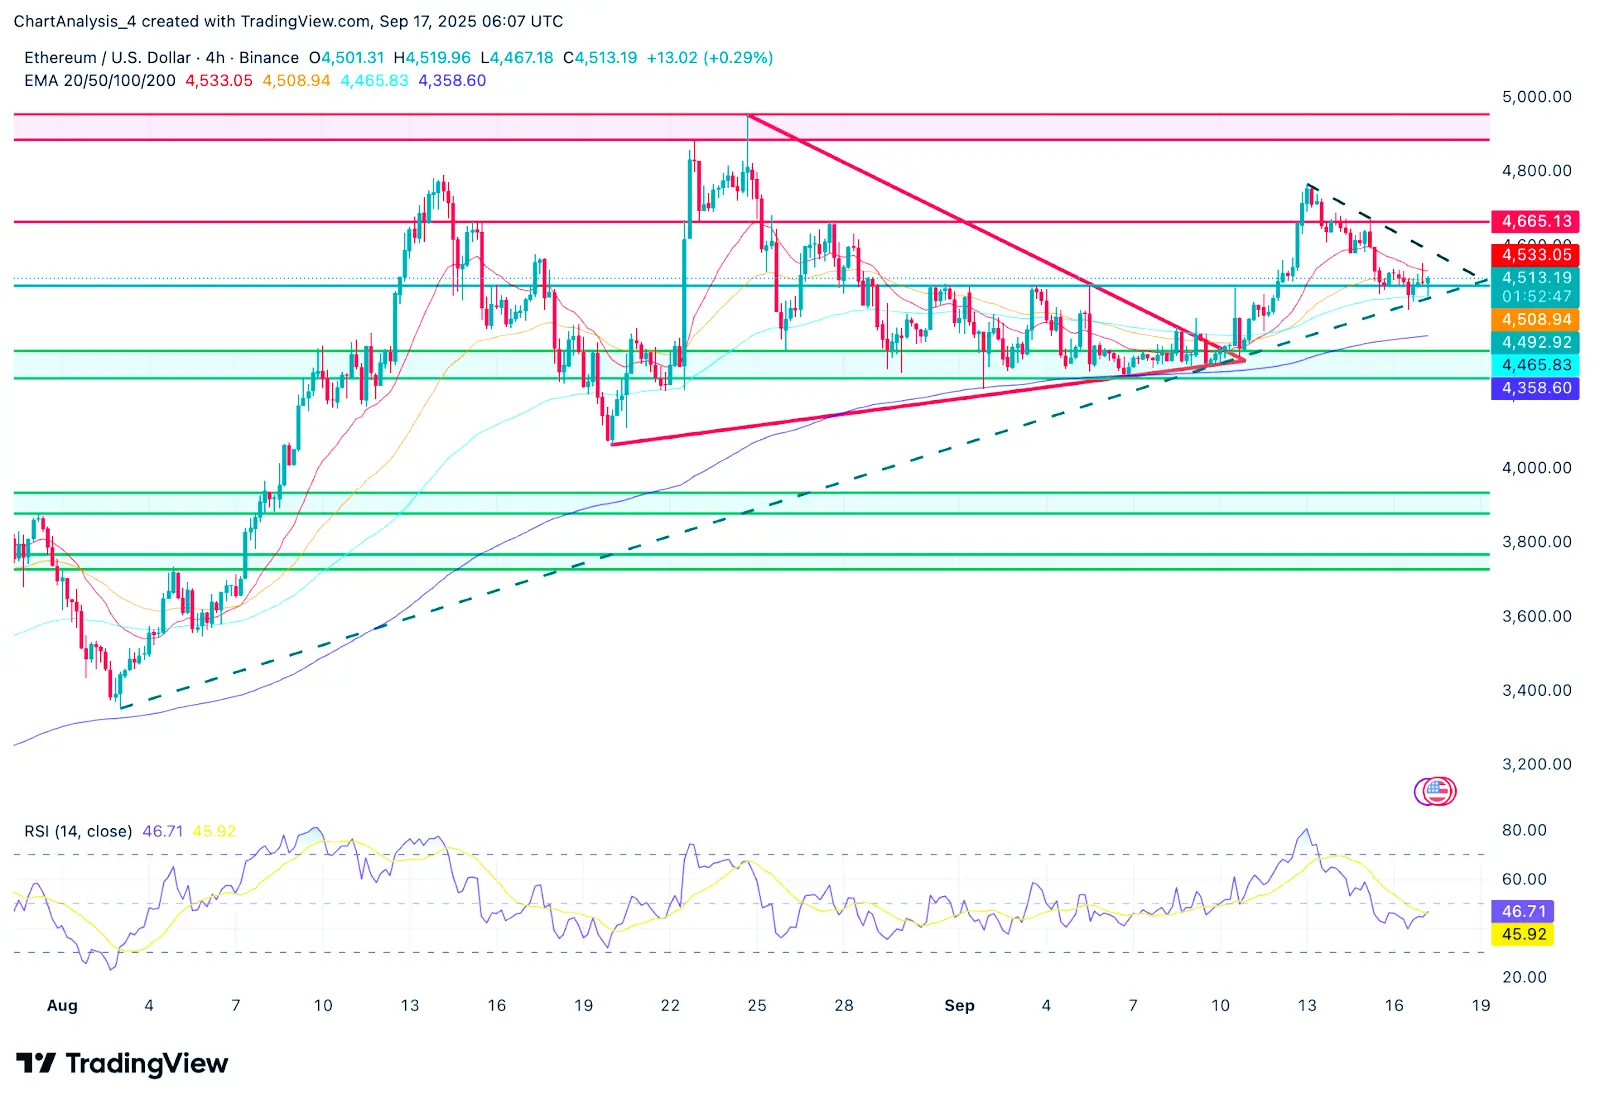
Task: Click the Sep date on time axis
Action: 959,1006
